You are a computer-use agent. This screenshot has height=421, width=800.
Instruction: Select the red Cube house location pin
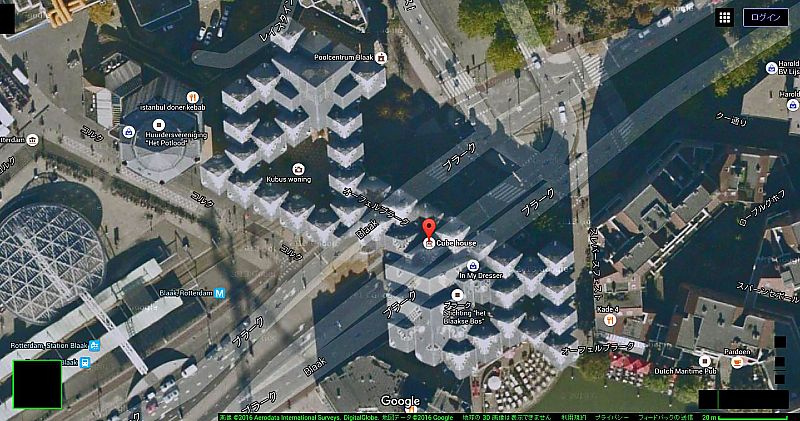pyautogui.click(x=429, y=229)
